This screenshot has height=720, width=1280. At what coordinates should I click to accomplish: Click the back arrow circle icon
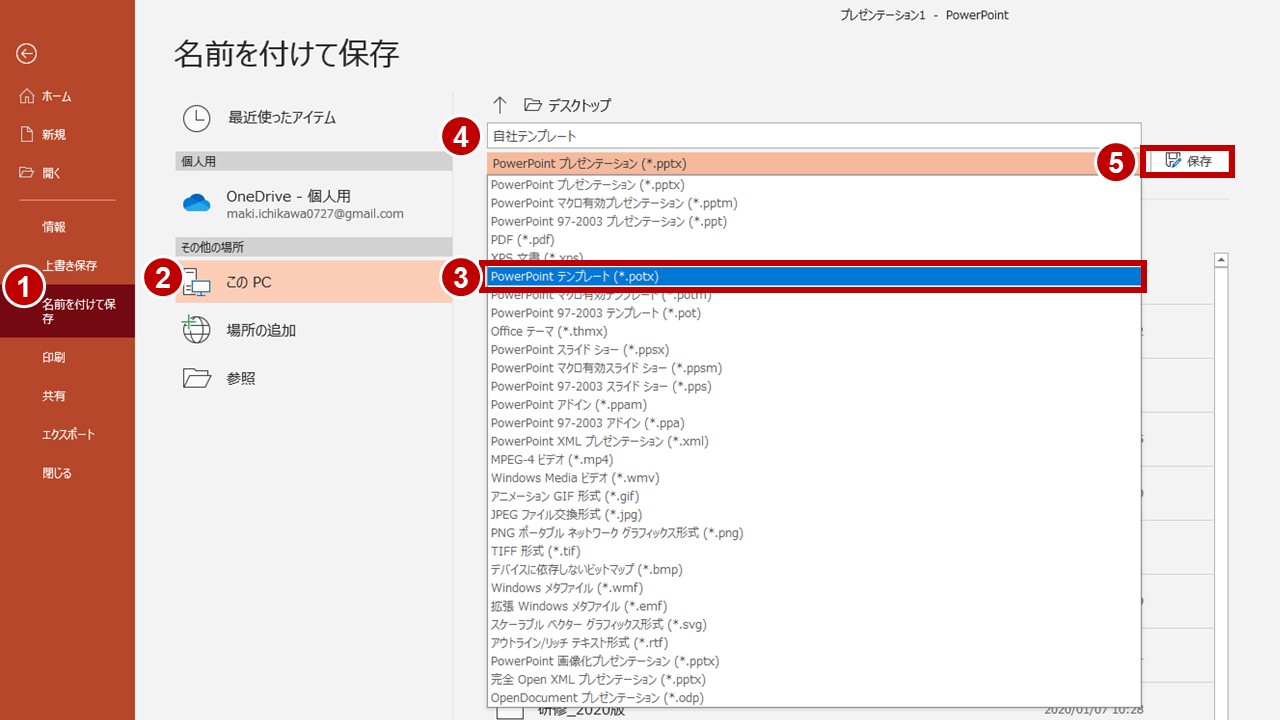click(x=27, y=54)
